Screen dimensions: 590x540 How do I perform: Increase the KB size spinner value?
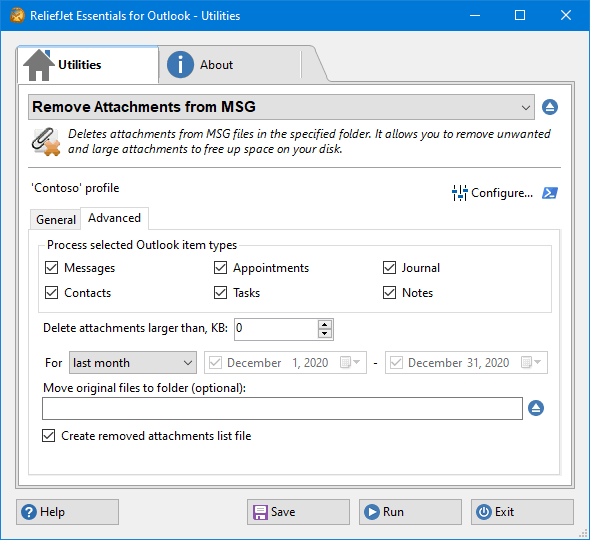pyautogui.click(x=324, y=324)
